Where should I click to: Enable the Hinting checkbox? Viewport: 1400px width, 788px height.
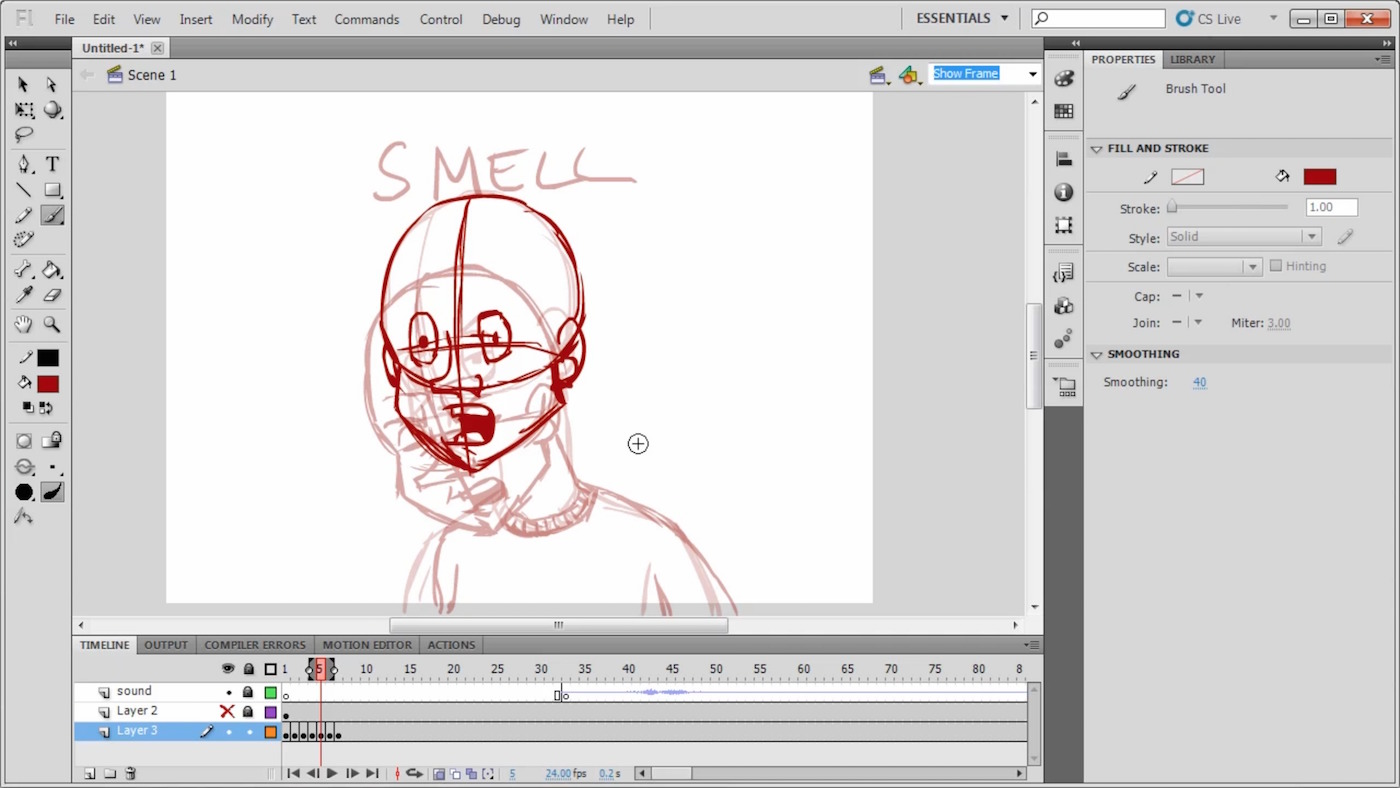[x=1276, y=266]
